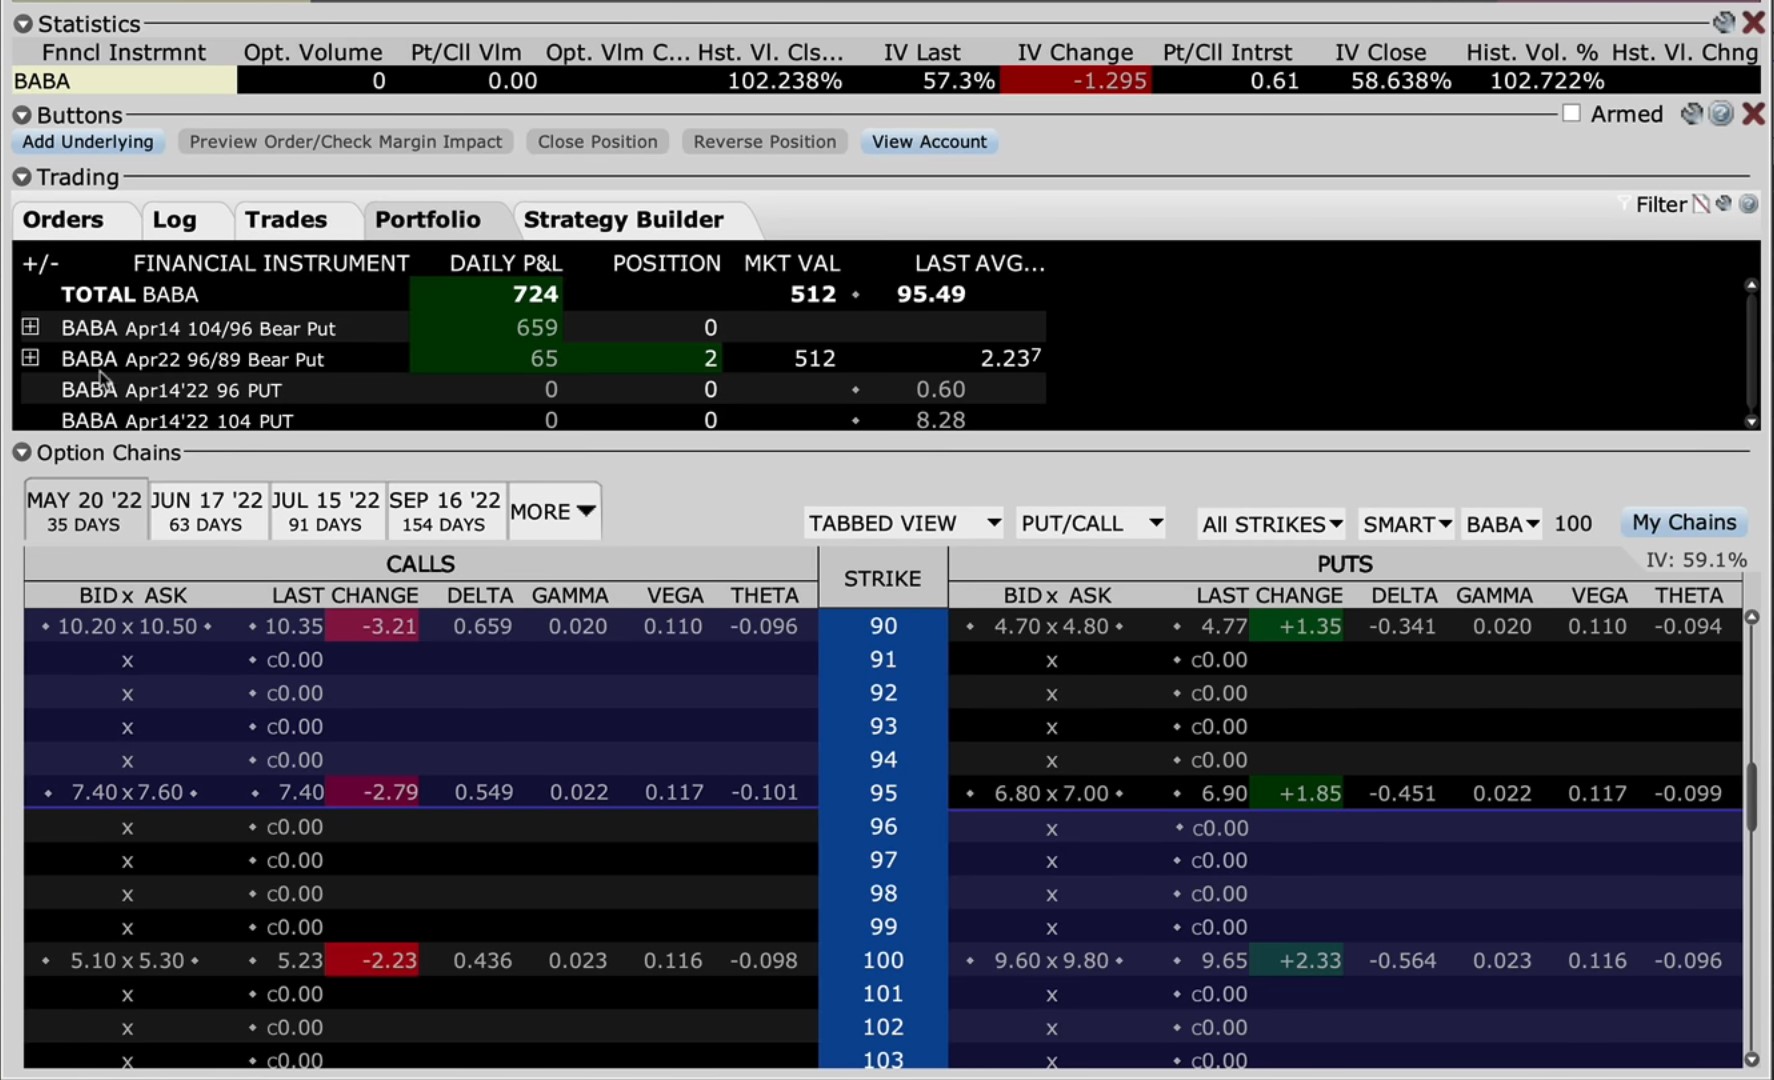This screenshot has height=1080, width=1774.
Task: Select the TOTAL BABA row
Action: click(x=529, y=294)
